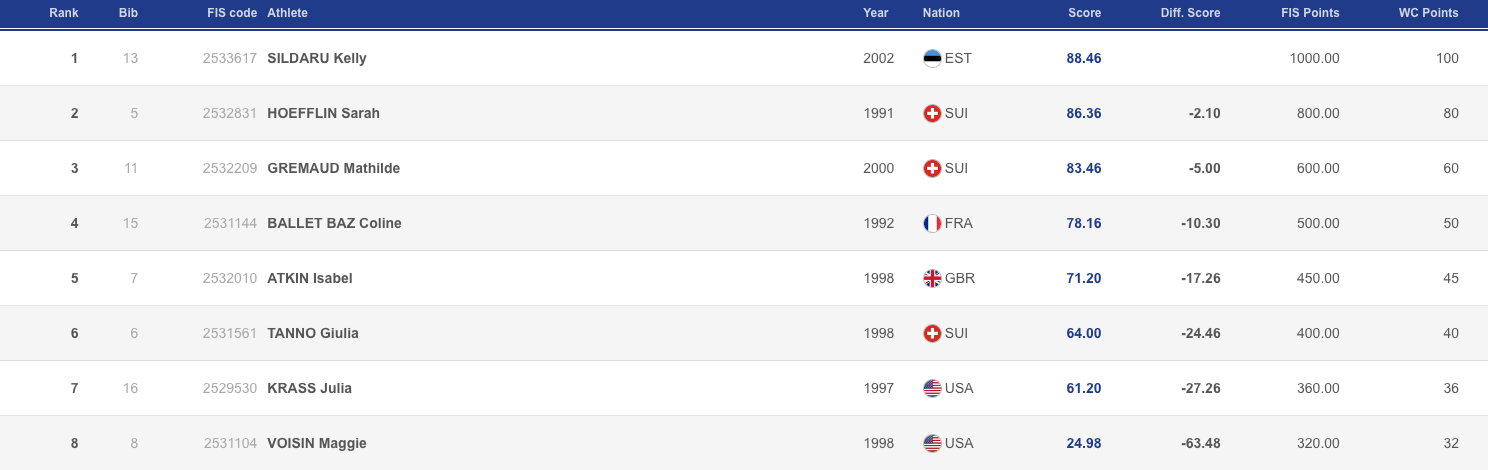Screen dimensions: 1488x470
Task: Click the WC Points column header
Action: pos(1428,13)
